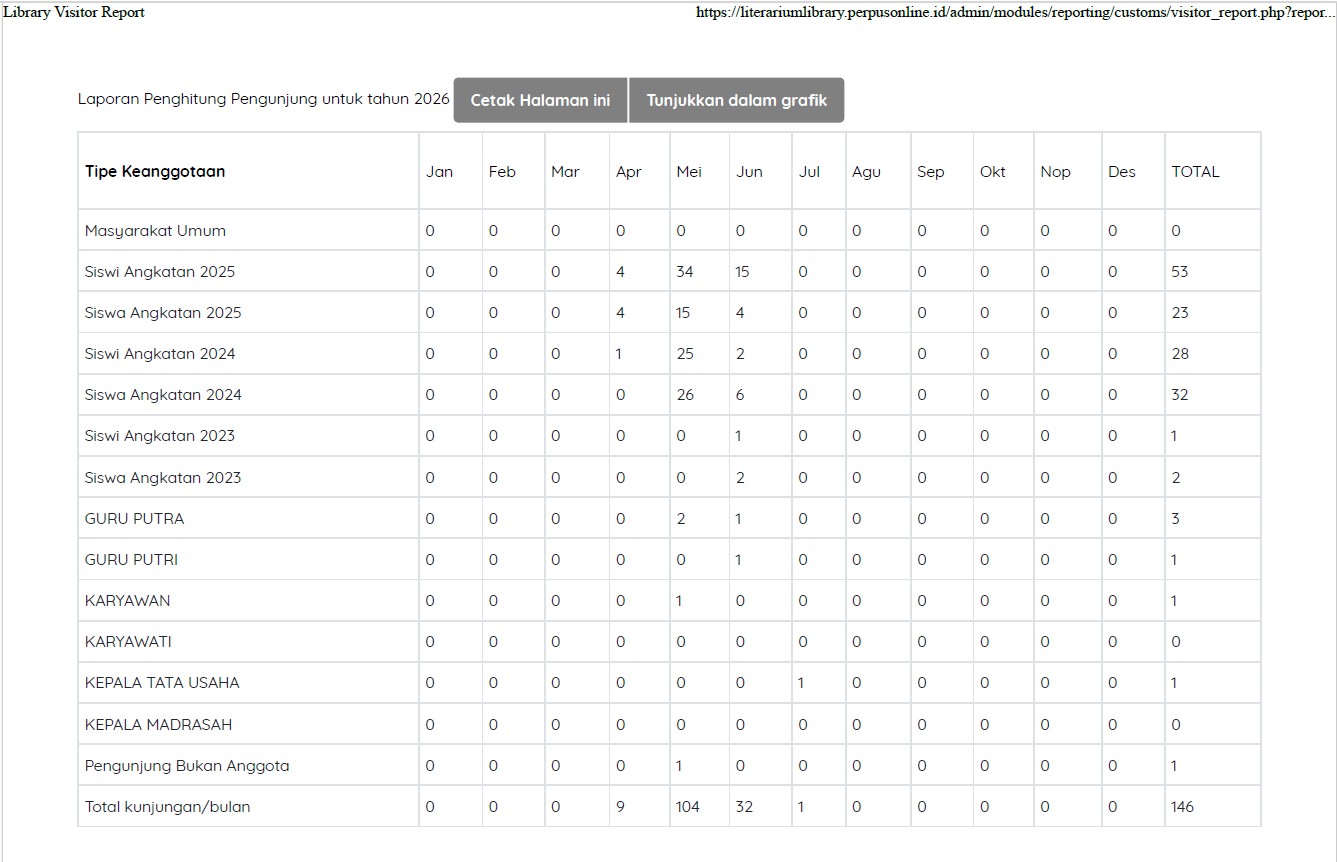Screen dimensions: 1337x862
Task: Click the Siswi Angkatan 2025 total 53
Action: (1180, 272)
